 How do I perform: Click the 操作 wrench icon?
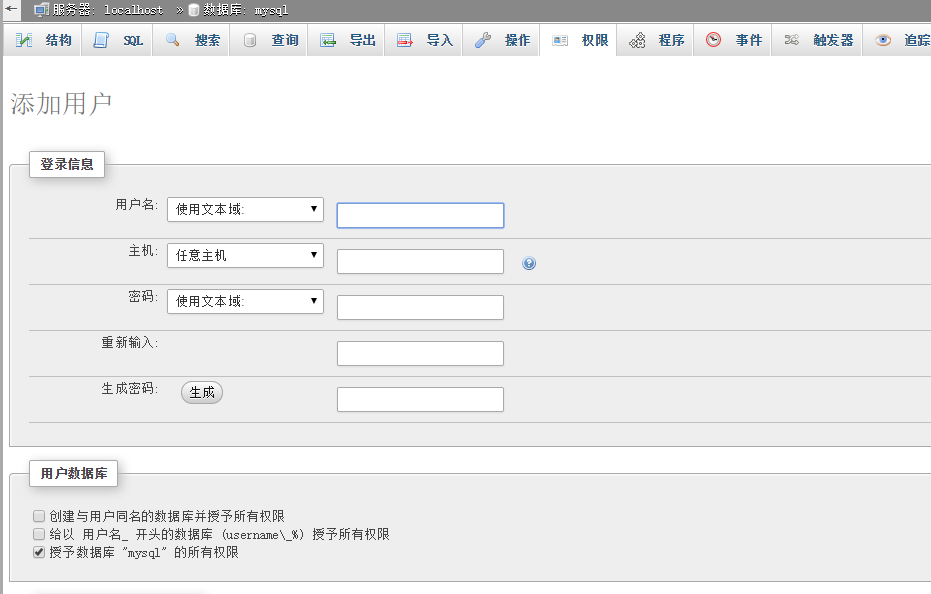(x=483, y=40)
